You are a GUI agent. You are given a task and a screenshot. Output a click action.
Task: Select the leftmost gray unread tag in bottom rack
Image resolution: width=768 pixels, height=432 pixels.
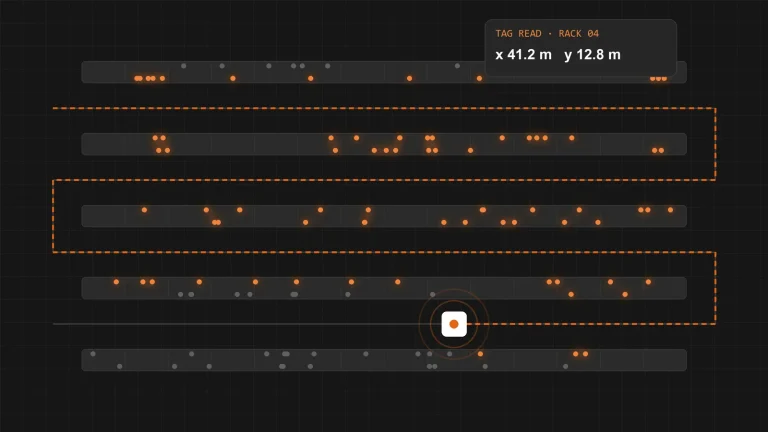click(93, 354)
